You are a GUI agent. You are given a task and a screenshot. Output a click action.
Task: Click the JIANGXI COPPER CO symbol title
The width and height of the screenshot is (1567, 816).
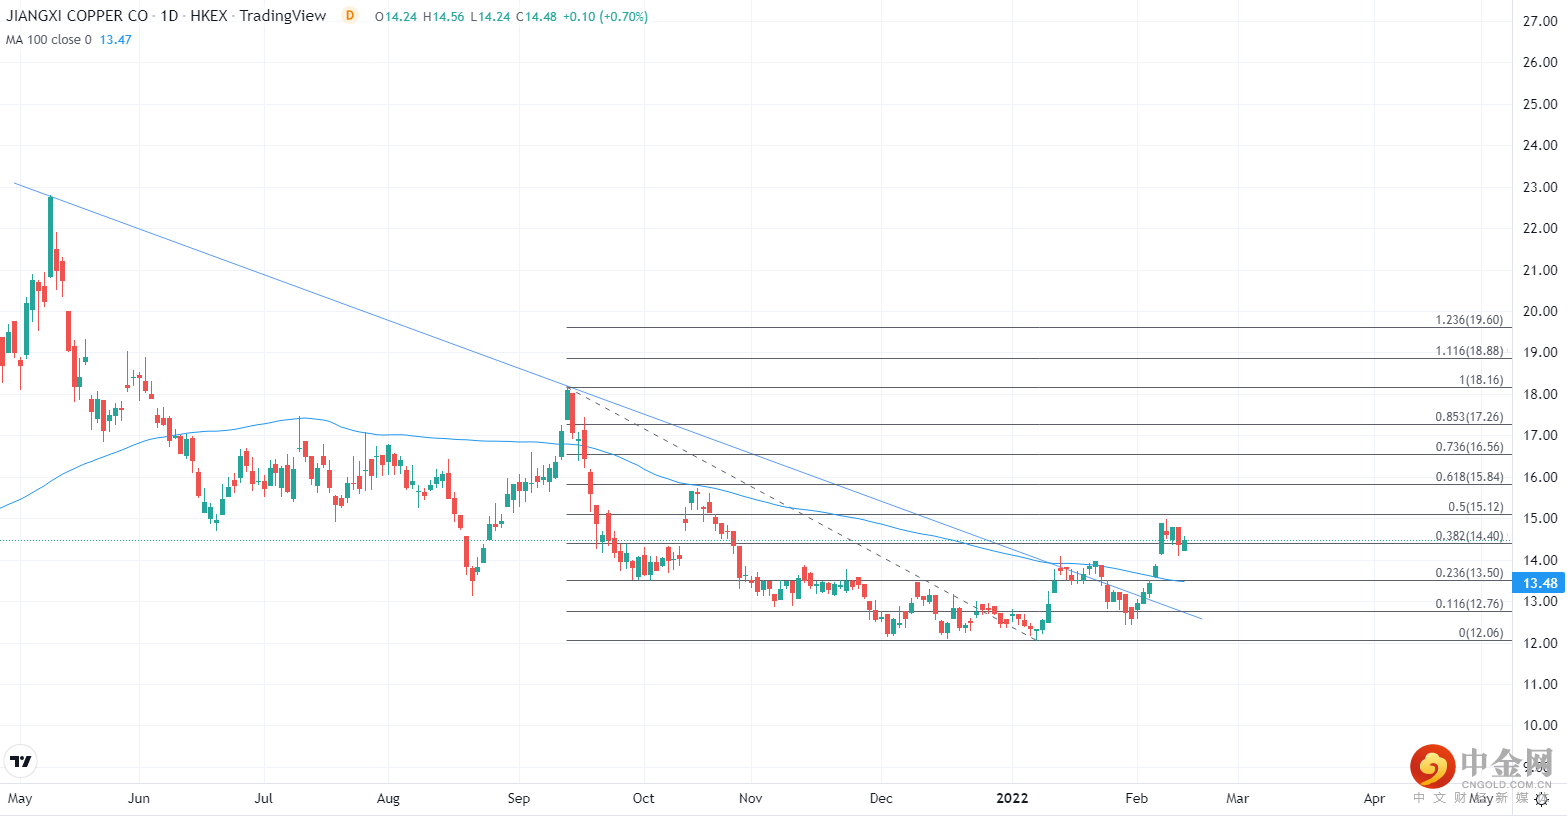coord(77,16)
